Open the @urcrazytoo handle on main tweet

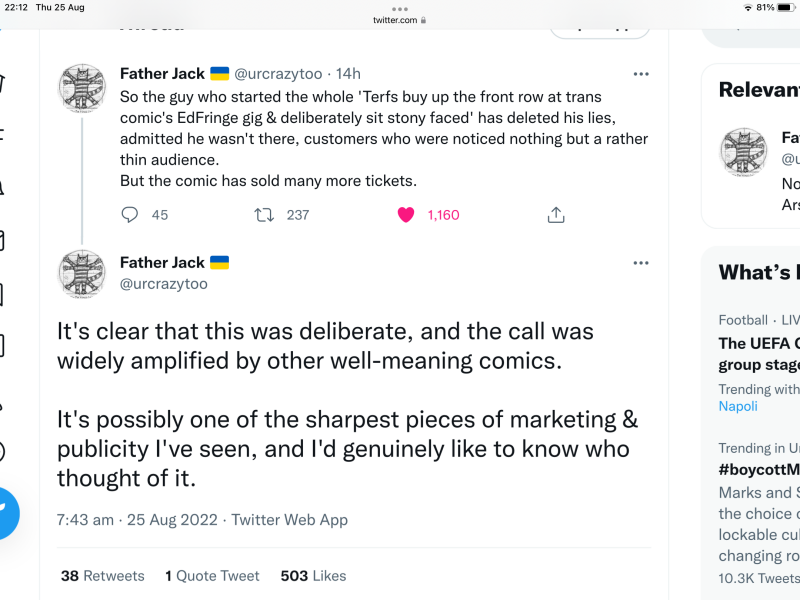click(164, 284)
